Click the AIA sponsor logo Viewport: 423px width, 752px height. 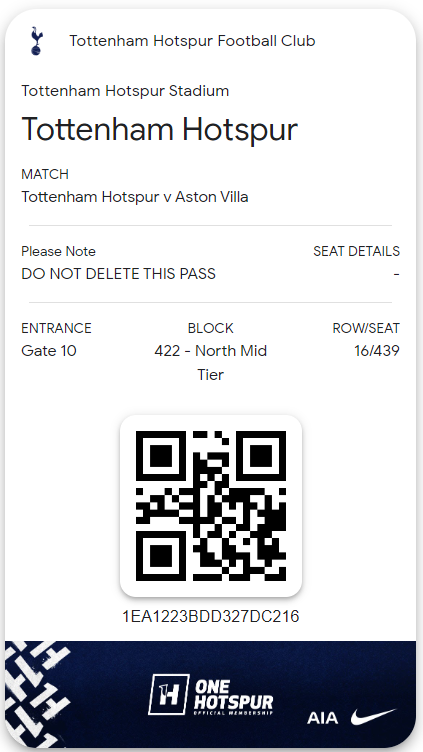[323, 718]
